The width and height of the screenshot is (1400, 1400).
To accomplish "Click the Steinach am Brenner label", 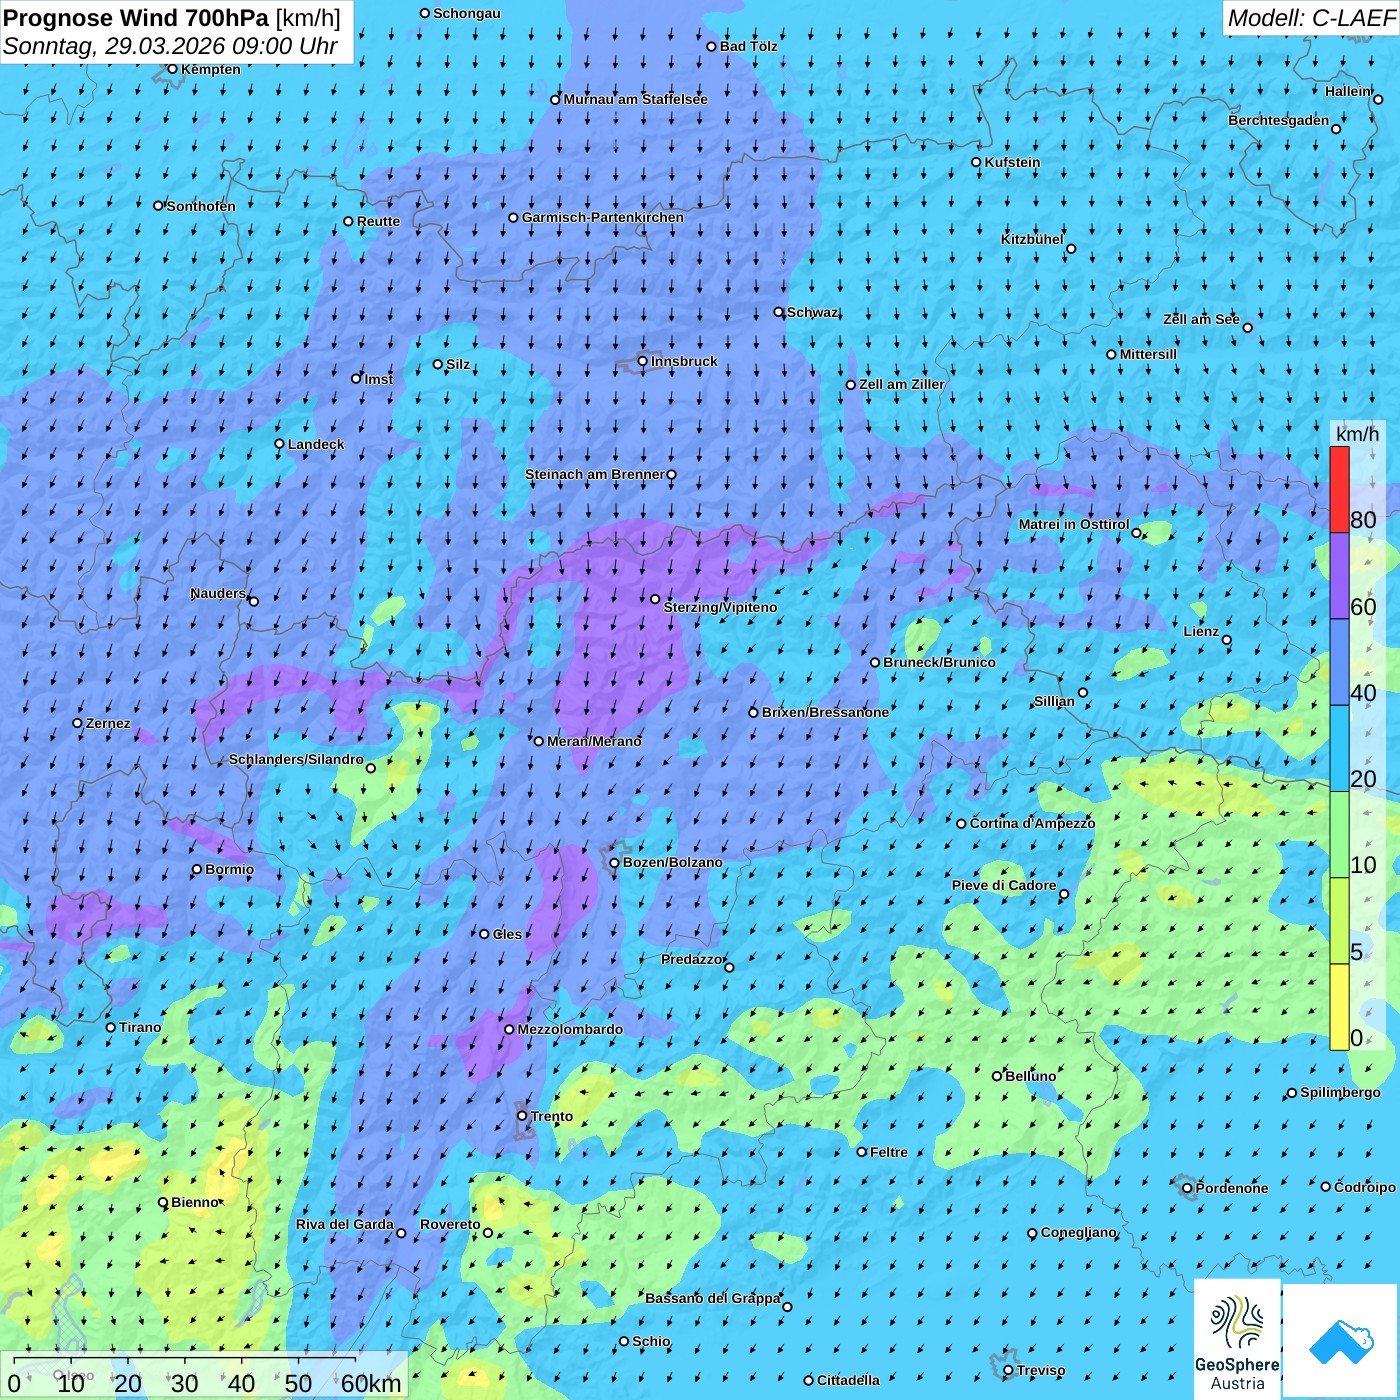I will (595, 474).
